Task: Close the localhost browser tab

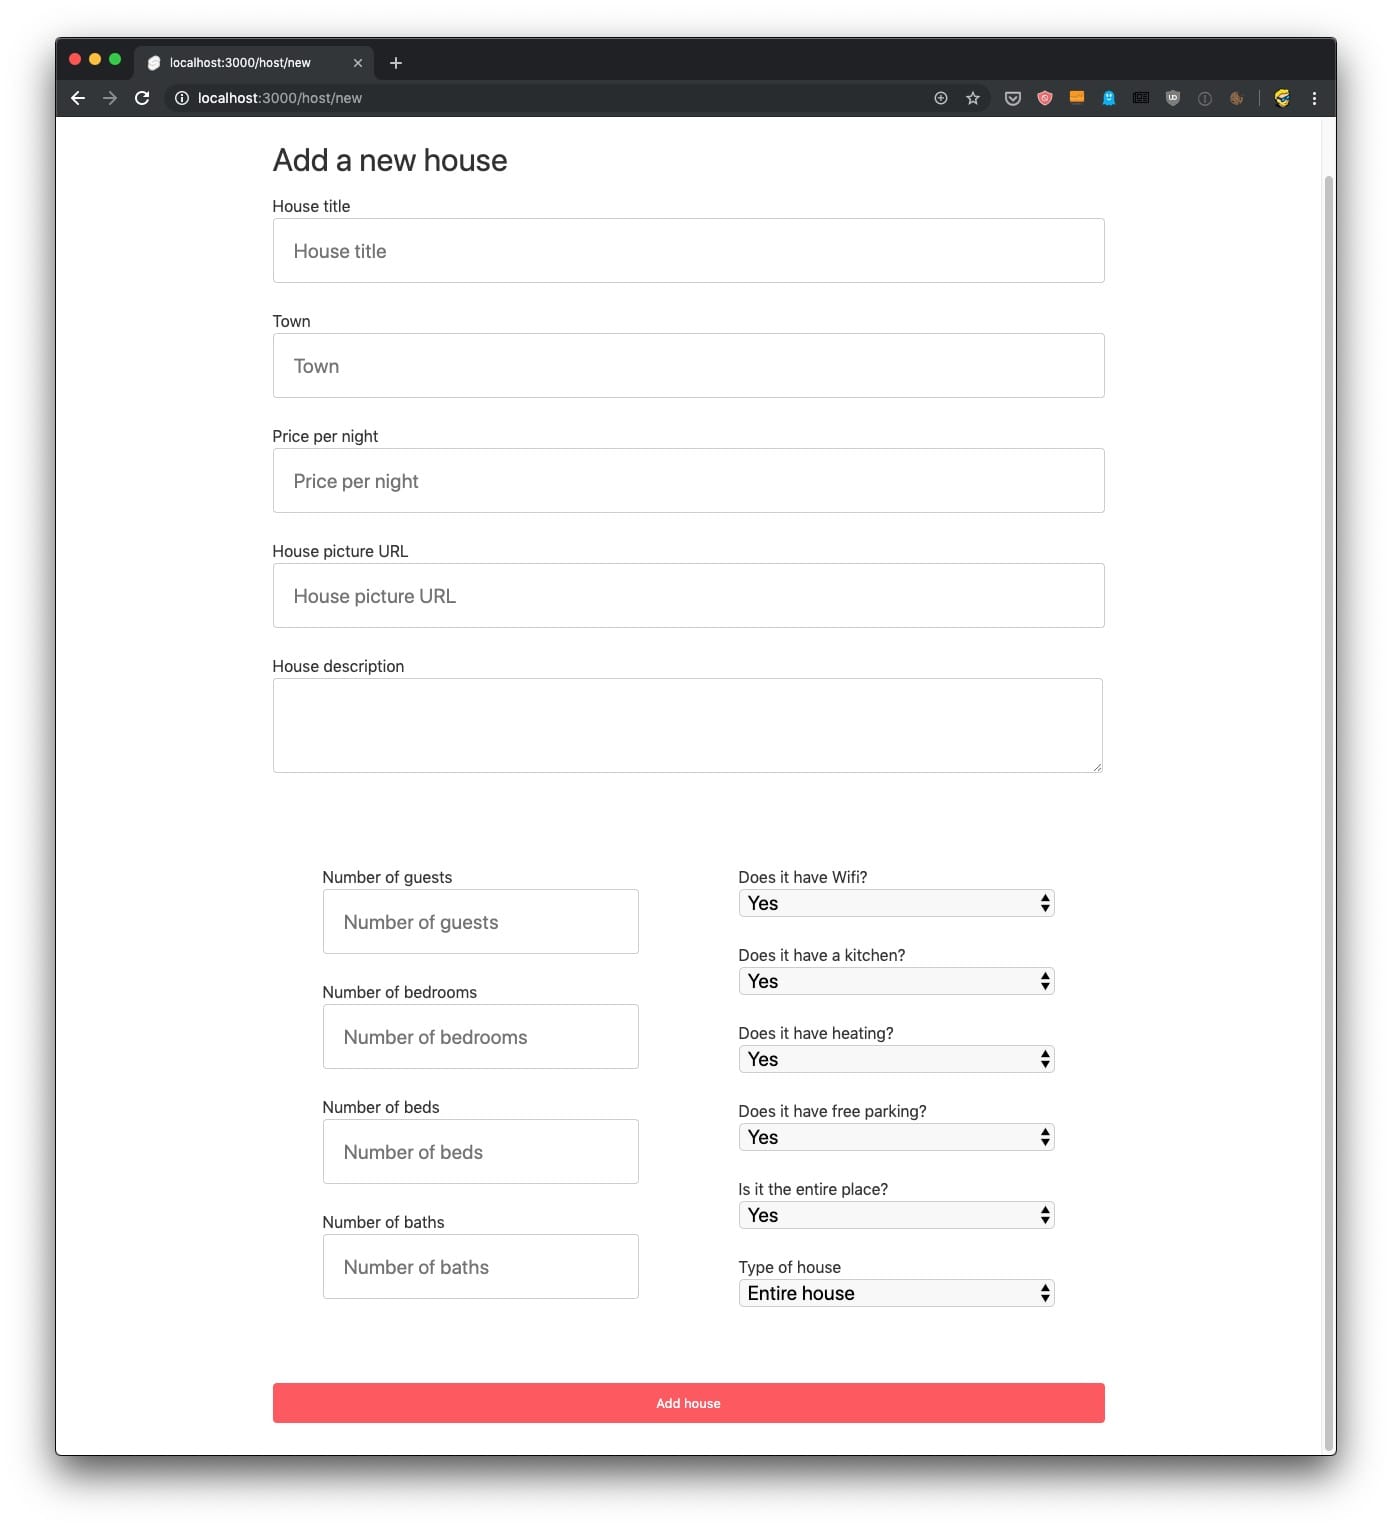Action: (358, 63)
